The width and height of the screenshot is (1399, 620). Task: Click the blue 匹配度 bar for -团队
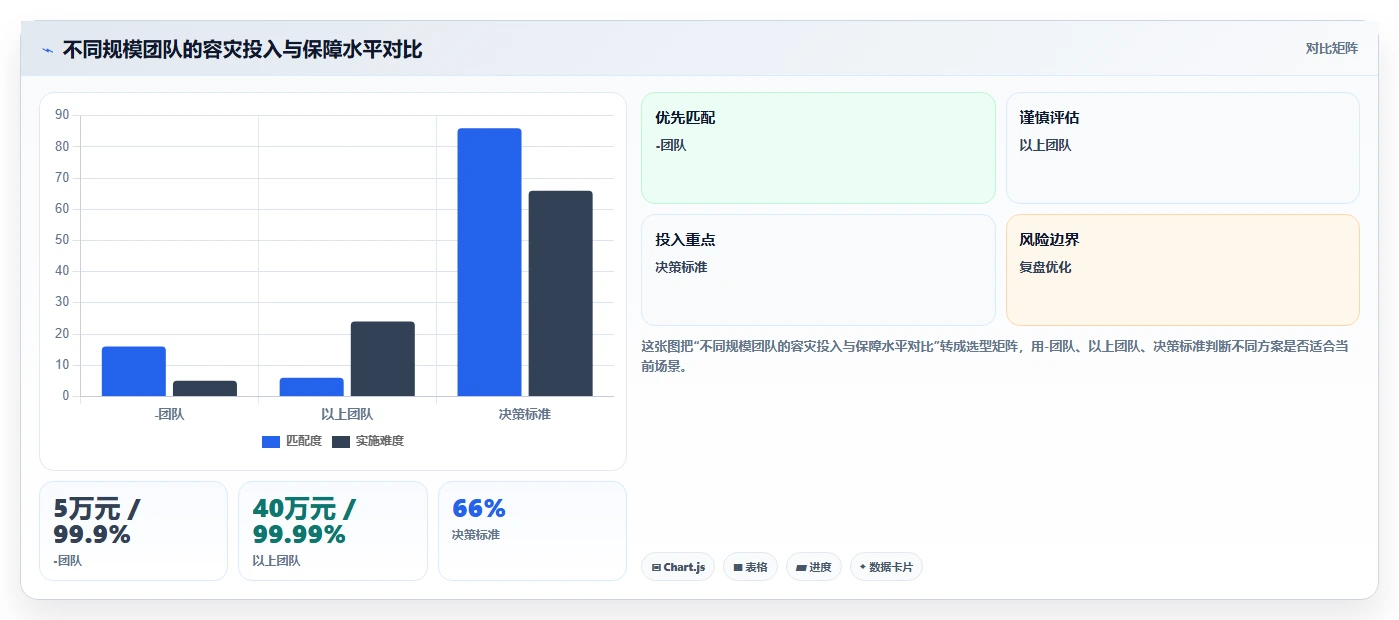133,371
